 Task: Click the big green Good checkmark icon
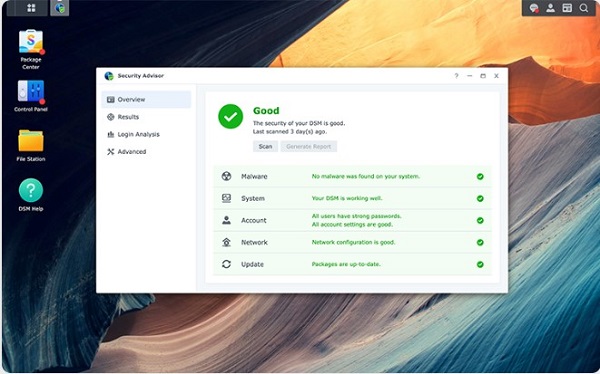coord(230,116)
